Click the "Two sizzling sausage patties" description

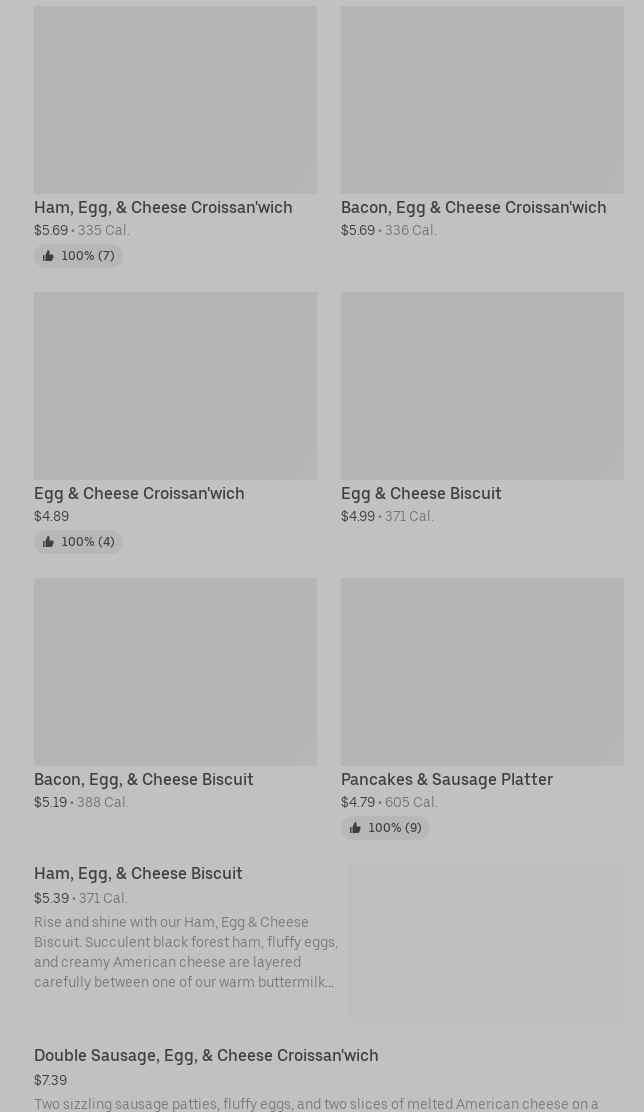click(x=316, y=1104)
